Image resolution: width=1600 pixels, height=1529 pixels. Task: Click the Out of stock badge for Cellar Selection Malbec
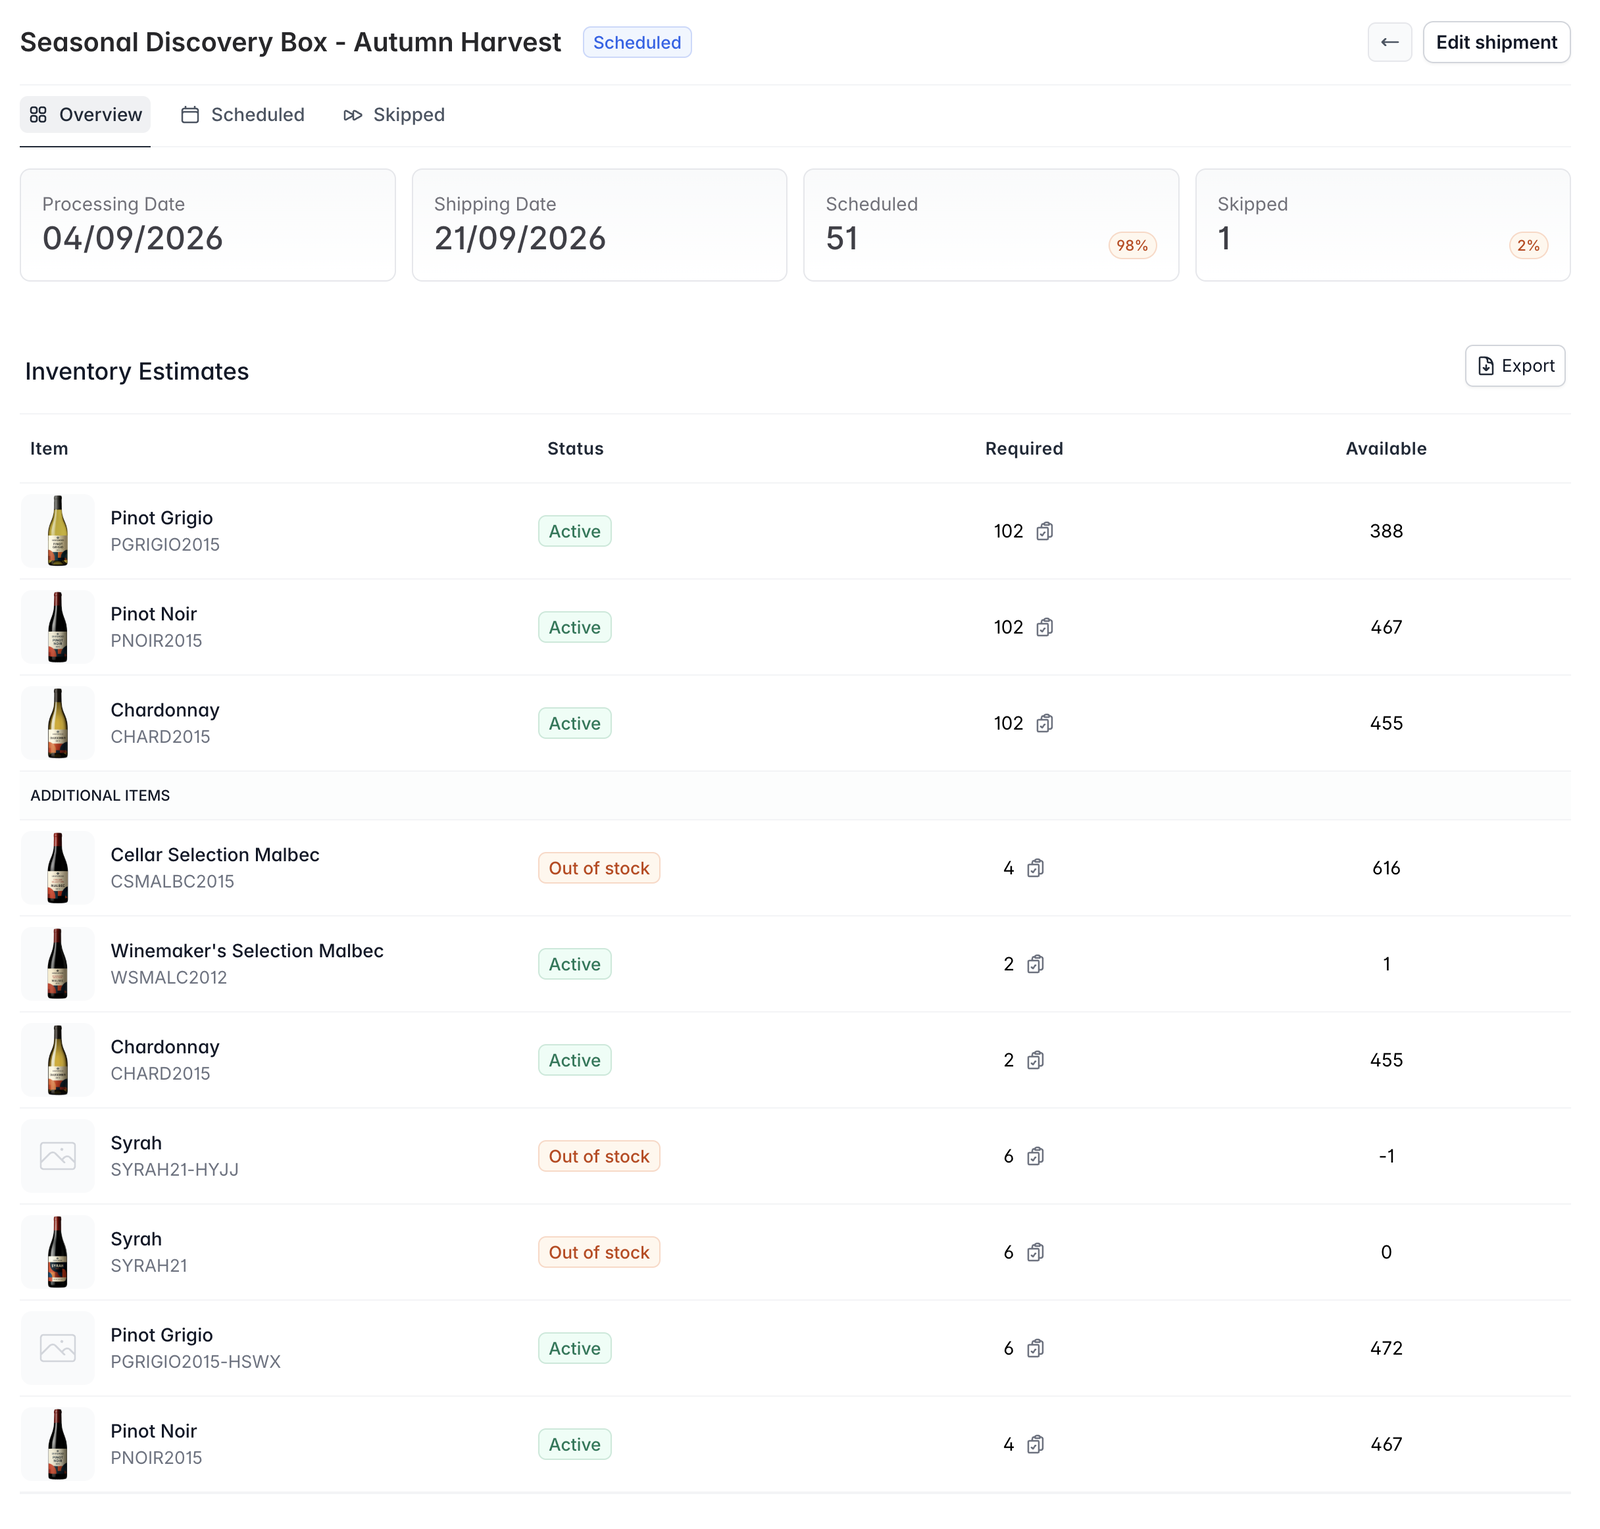[599, 868]
